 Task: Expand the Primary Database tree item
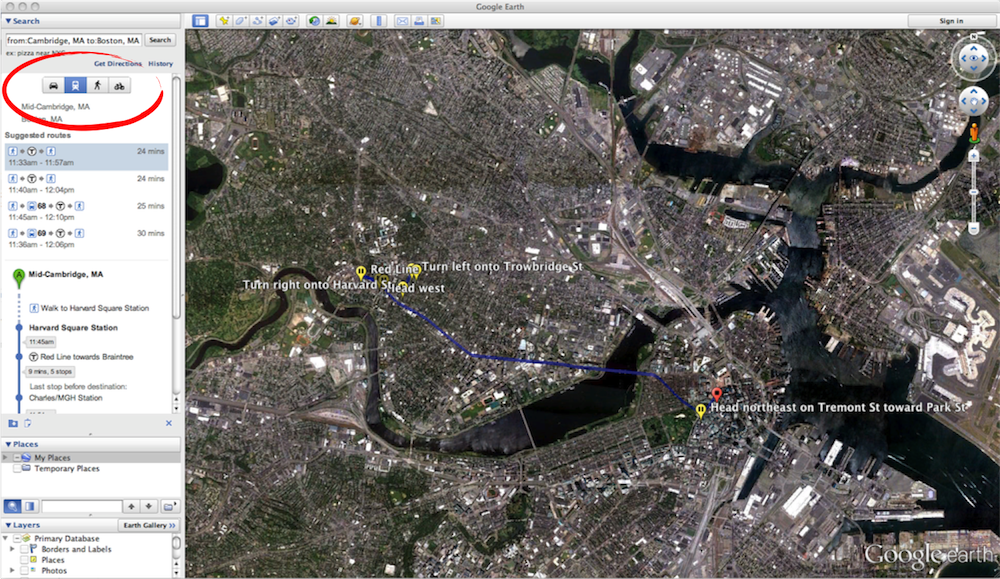point(6,538)
